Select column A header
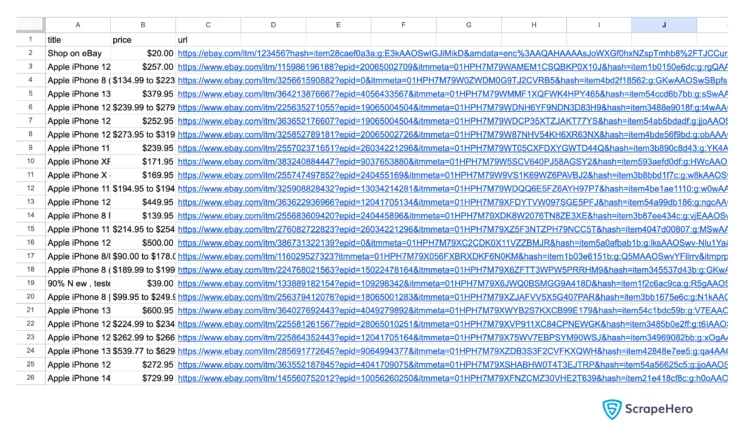The height and width of the screenshot is (439, 744). [78, 25]
